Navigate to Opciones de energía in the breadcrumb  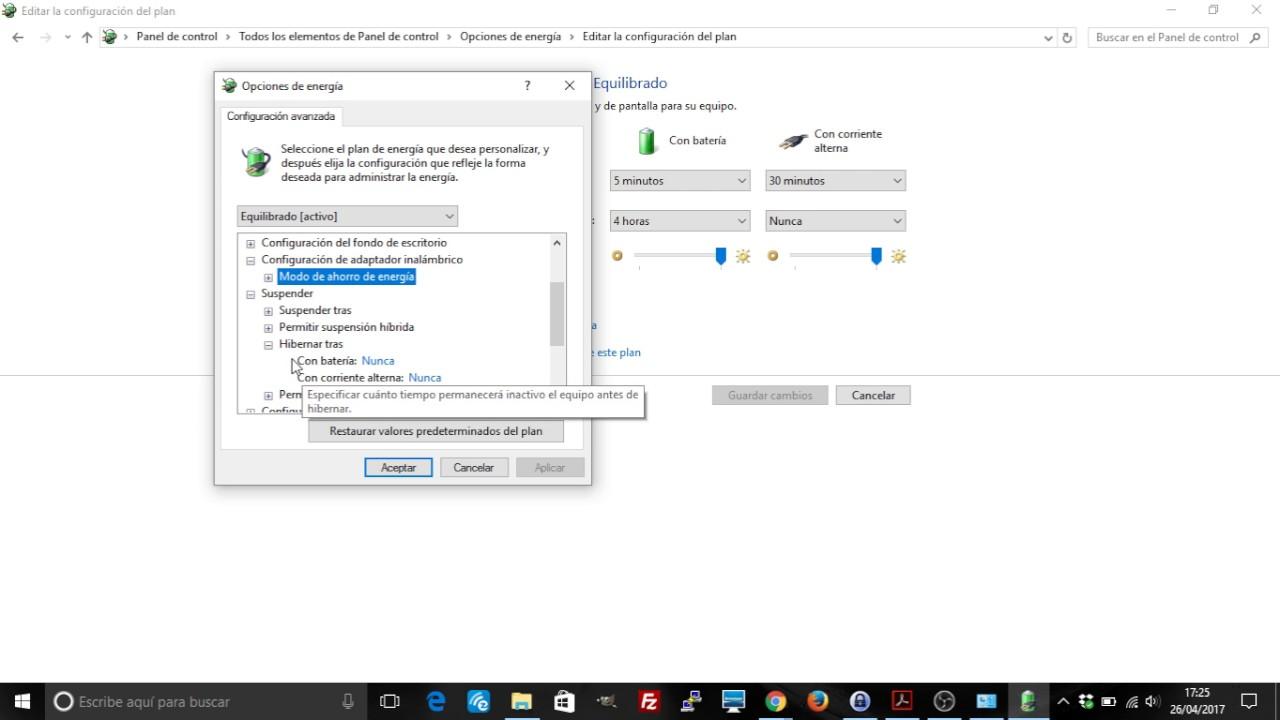(511, 36)
